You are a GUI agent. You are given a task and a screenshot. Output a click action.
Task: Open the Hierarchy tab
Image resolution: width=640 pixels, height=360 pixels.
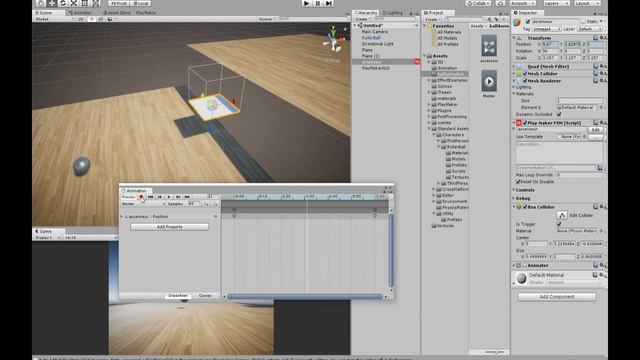click(x=366, y=13)
